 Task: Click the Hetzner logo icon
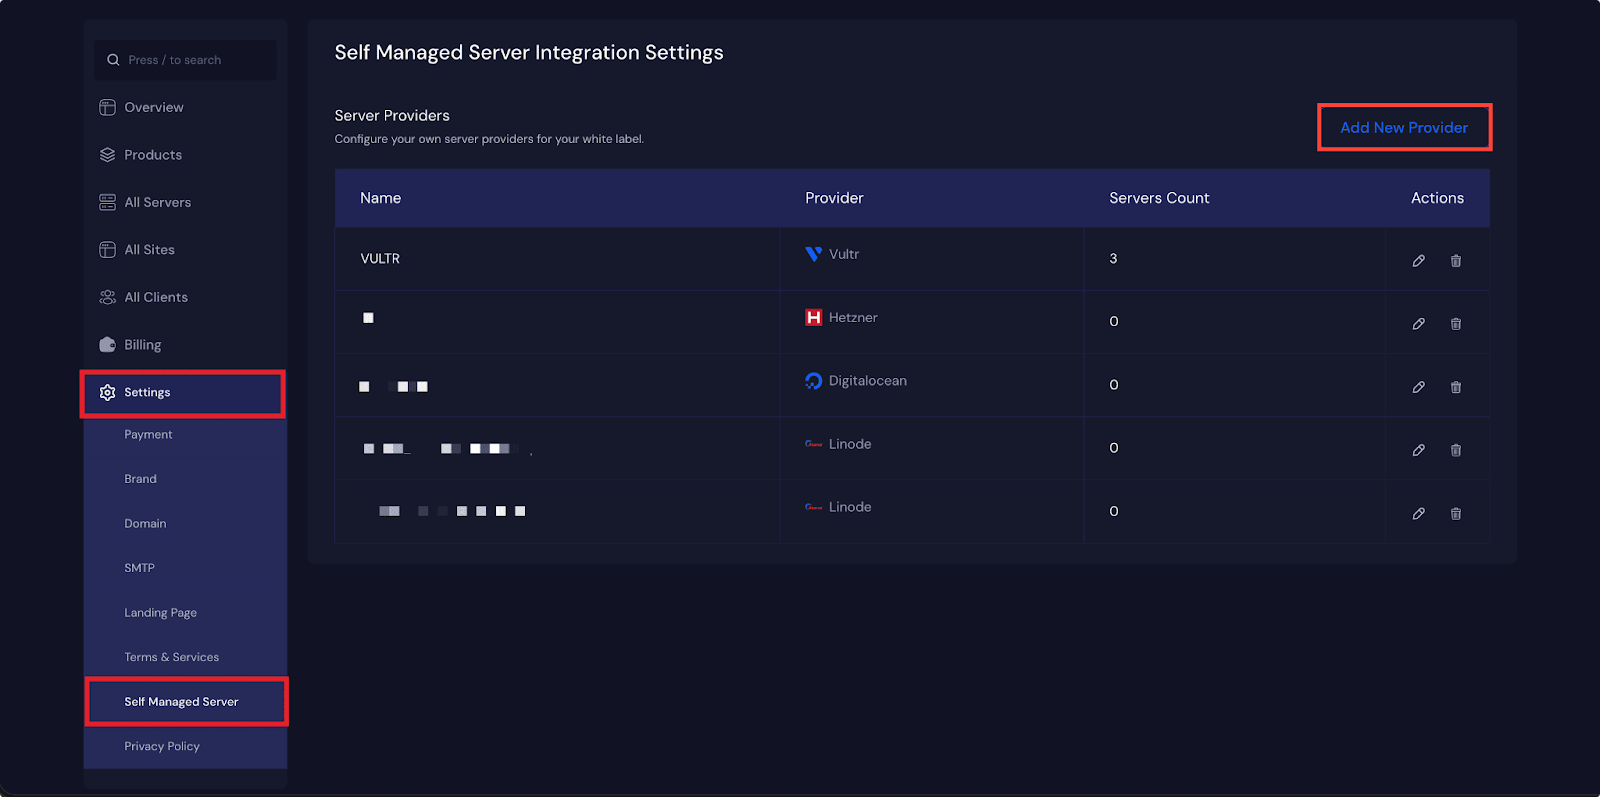(x=813, y=318)
